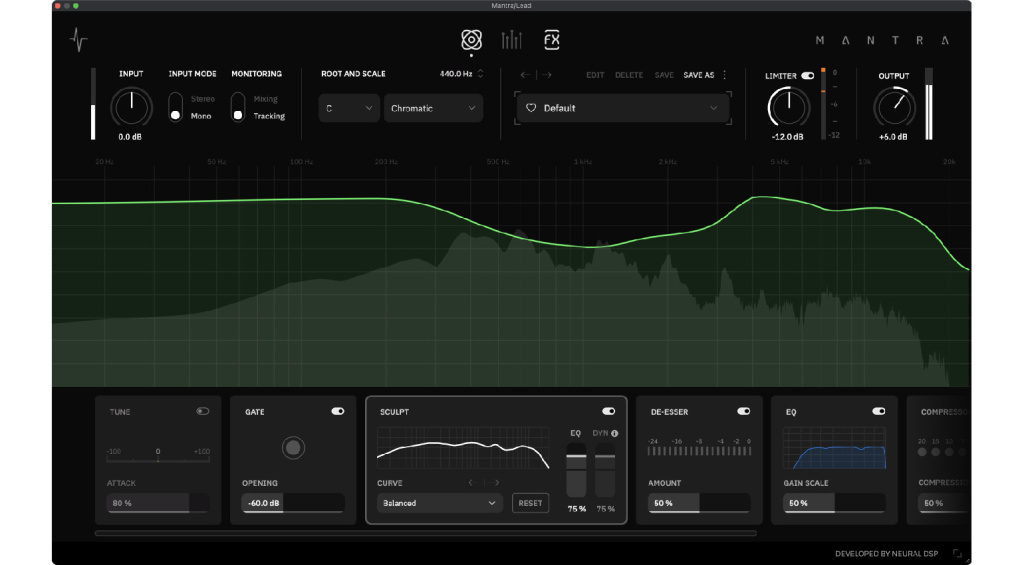Click the DYN info icon in Sculpt

click(614, 434)
